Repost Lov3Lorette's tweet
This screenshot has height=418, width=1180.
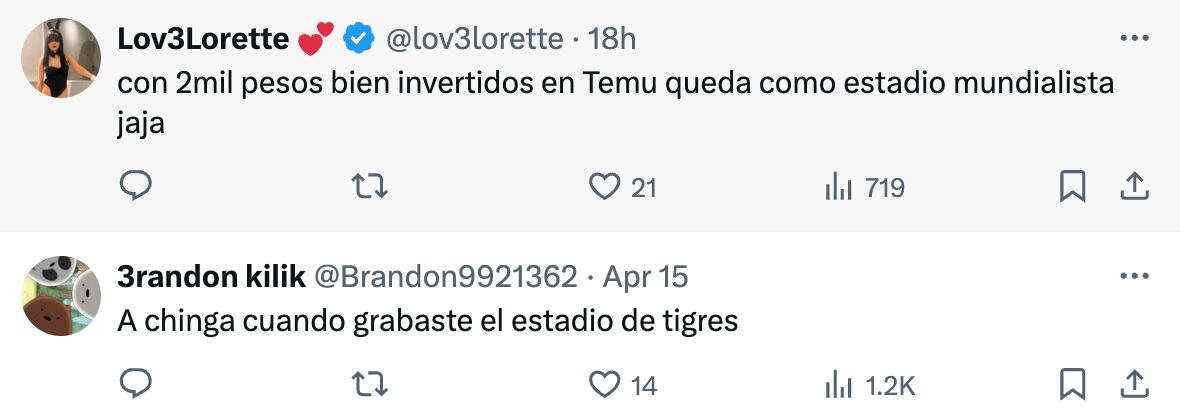370,186
